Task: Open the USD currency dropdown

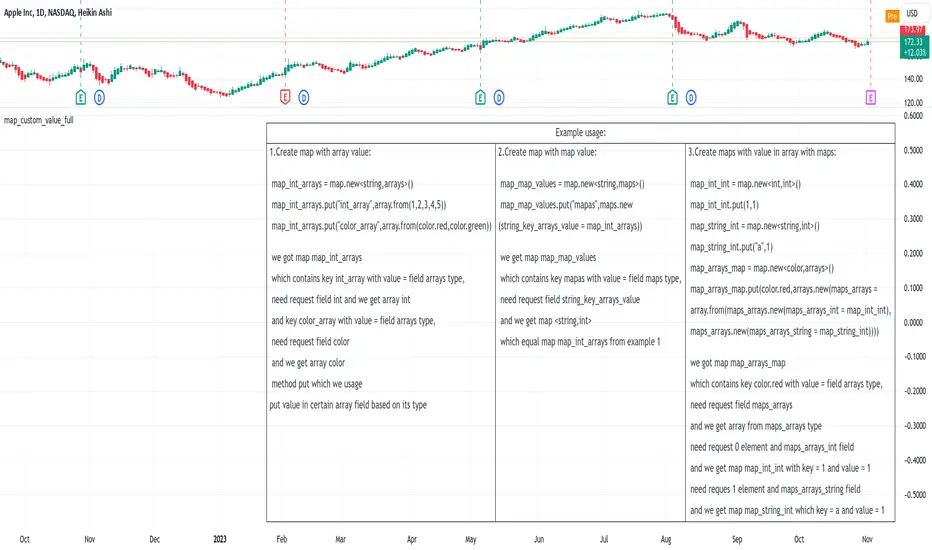Action: click(x=912, y=14)
